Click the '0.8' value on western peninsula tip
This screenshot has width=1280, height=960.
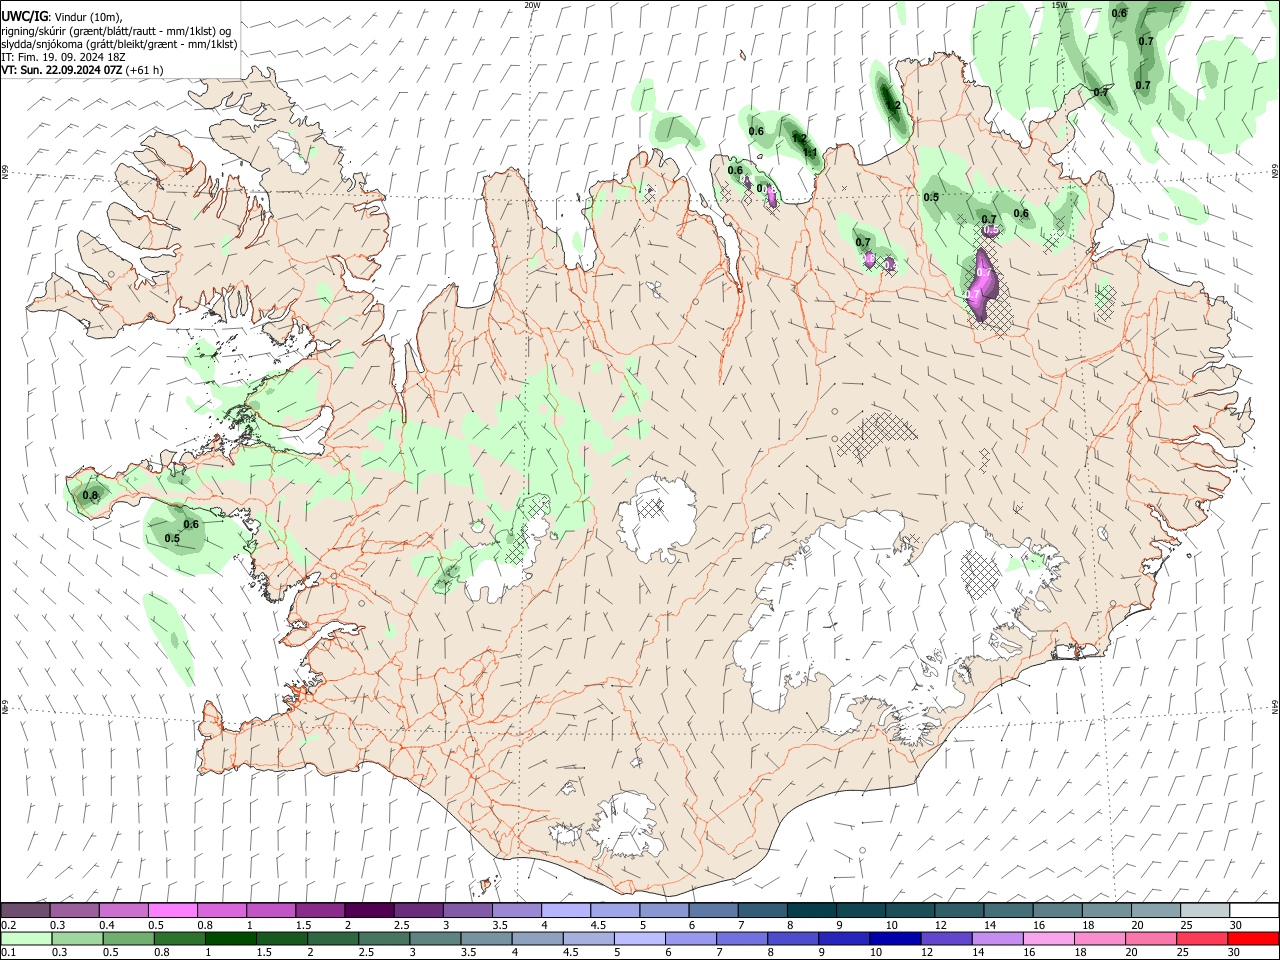(x=90, y=496)
